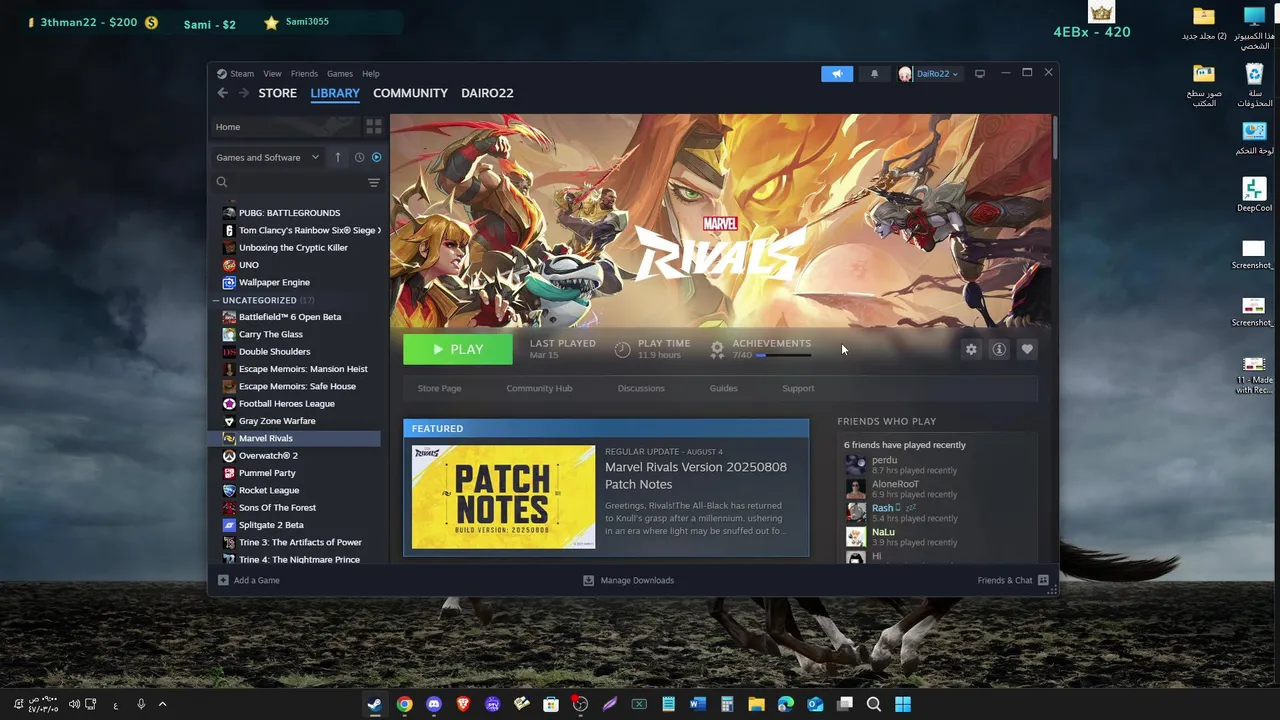Open Word from the taskbar
The width and height of the screenshot is (1280, 720).
click(x=698, y=704)
